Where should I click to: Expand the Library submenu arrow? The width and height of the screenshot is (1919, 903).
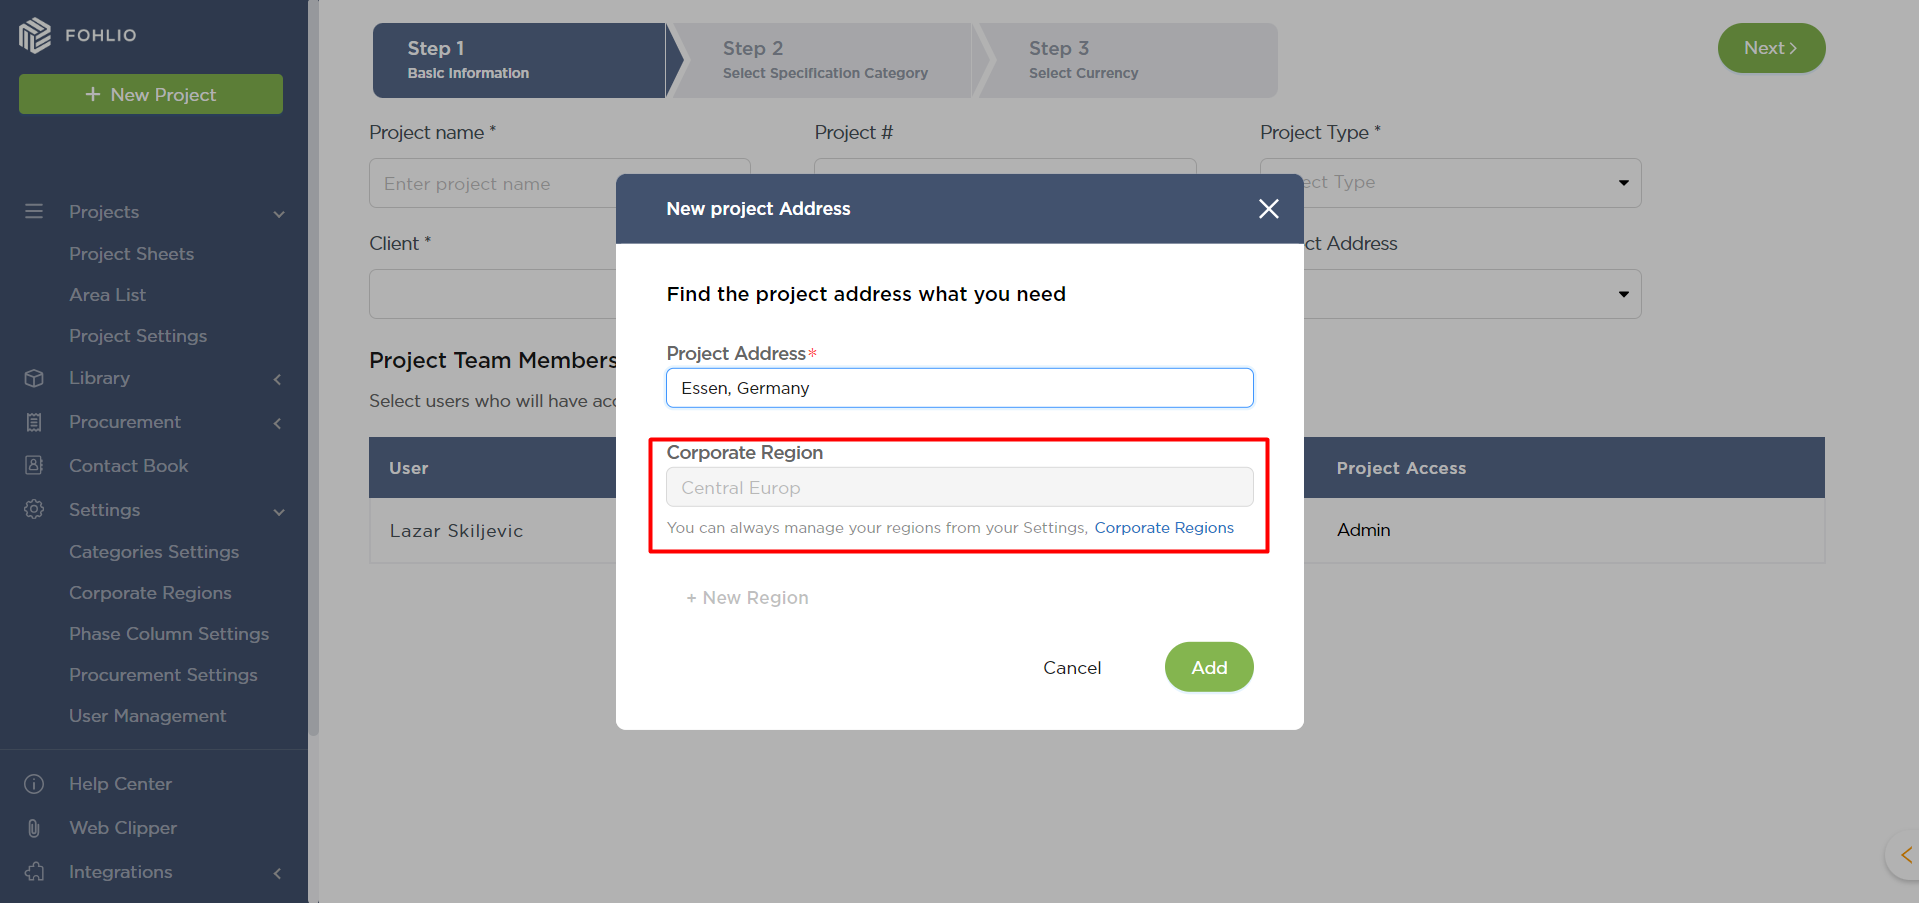pos(278,379)
